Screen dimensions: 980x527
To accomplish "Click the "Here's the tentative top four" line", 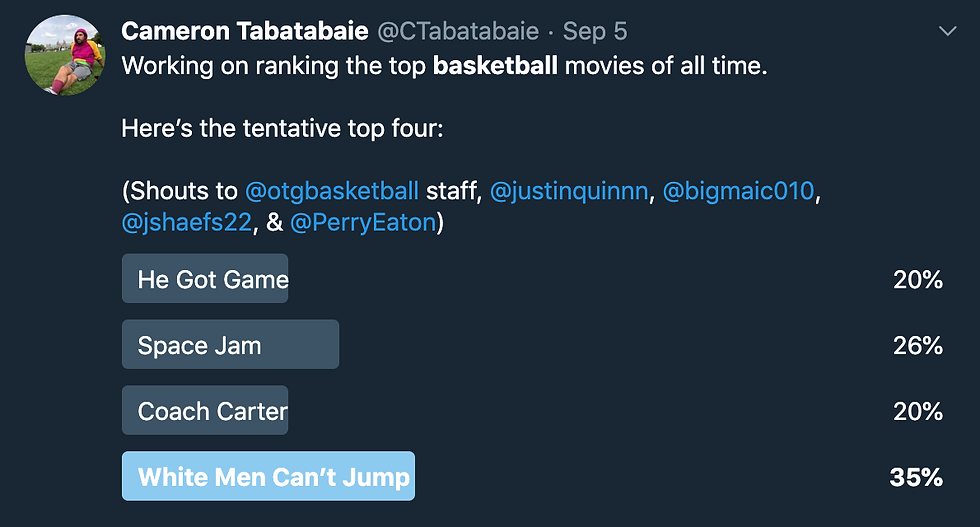I will [x=282, y=128].
